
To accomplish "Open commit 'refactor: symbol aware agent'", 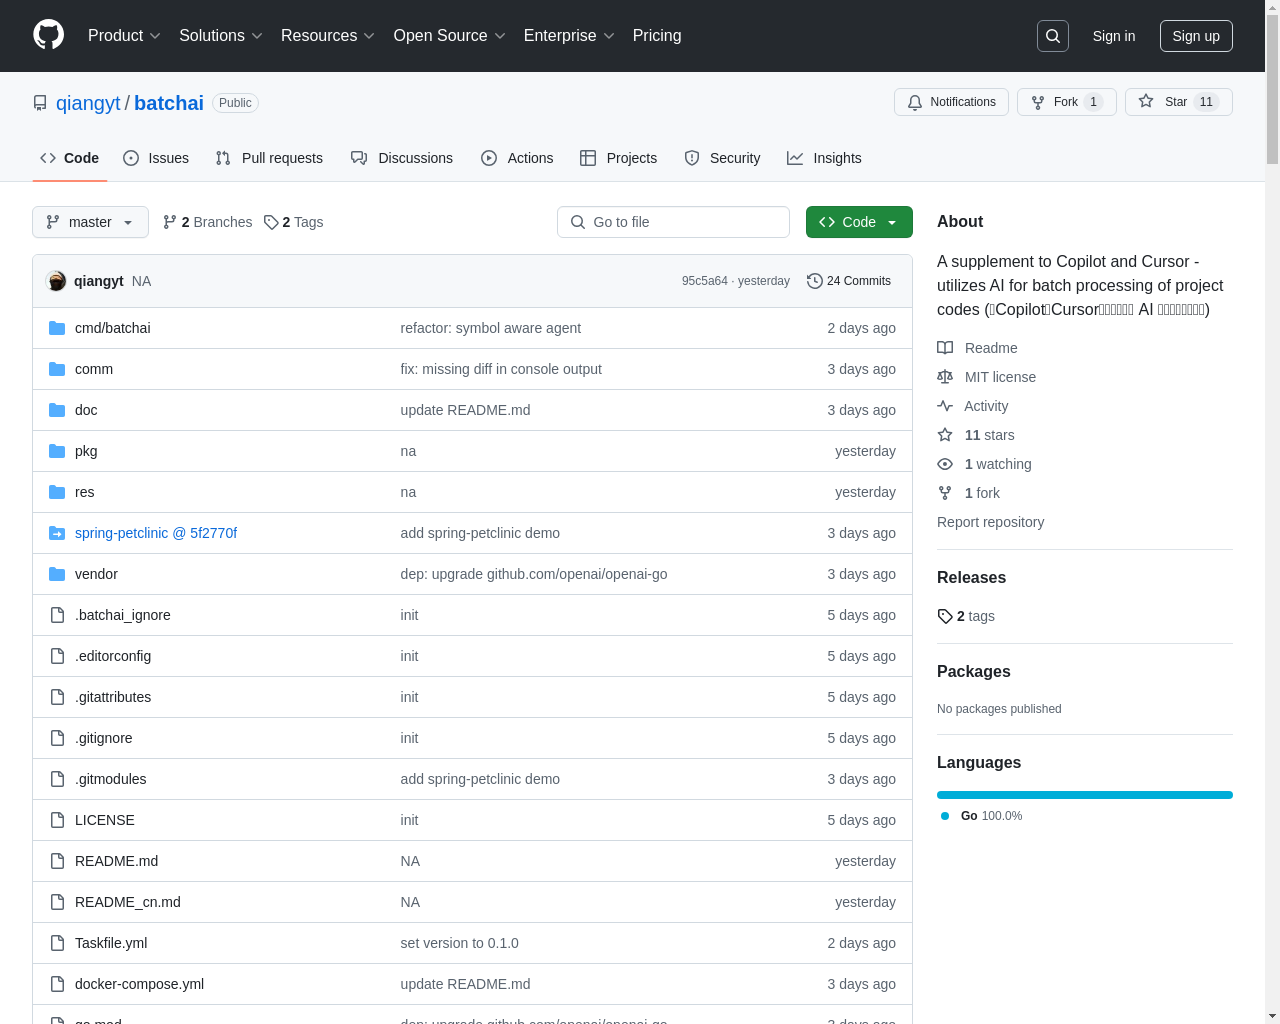I will coord(490,328).
